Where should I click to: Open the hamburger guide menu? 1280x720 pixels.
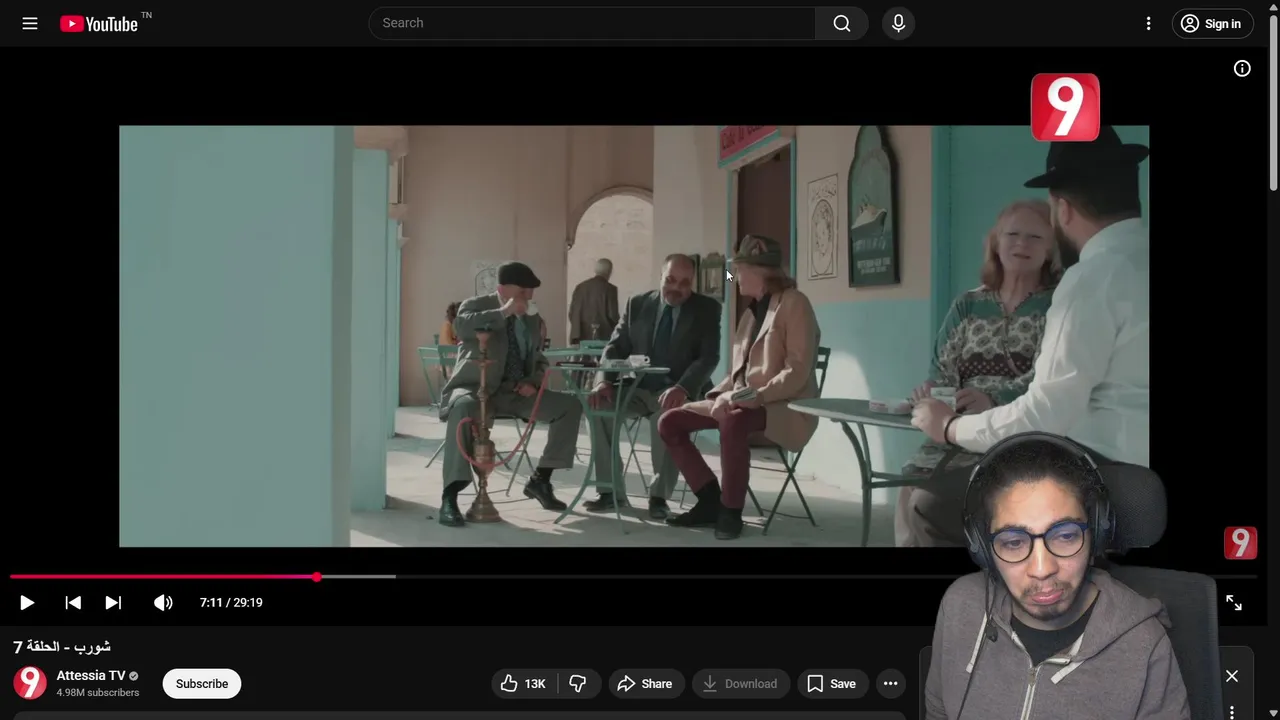30,23
